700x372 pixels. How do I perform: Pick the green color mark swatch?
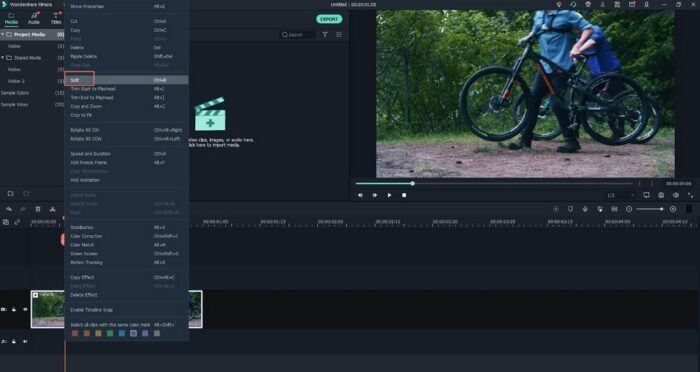pos(110,333)
